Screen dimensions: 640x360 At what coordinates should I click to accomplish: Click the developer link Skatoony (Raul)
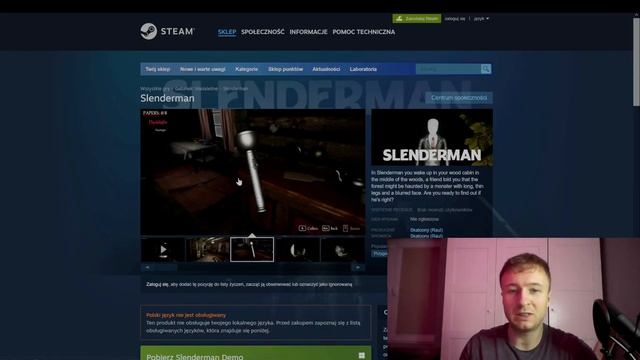click(426, 230)
